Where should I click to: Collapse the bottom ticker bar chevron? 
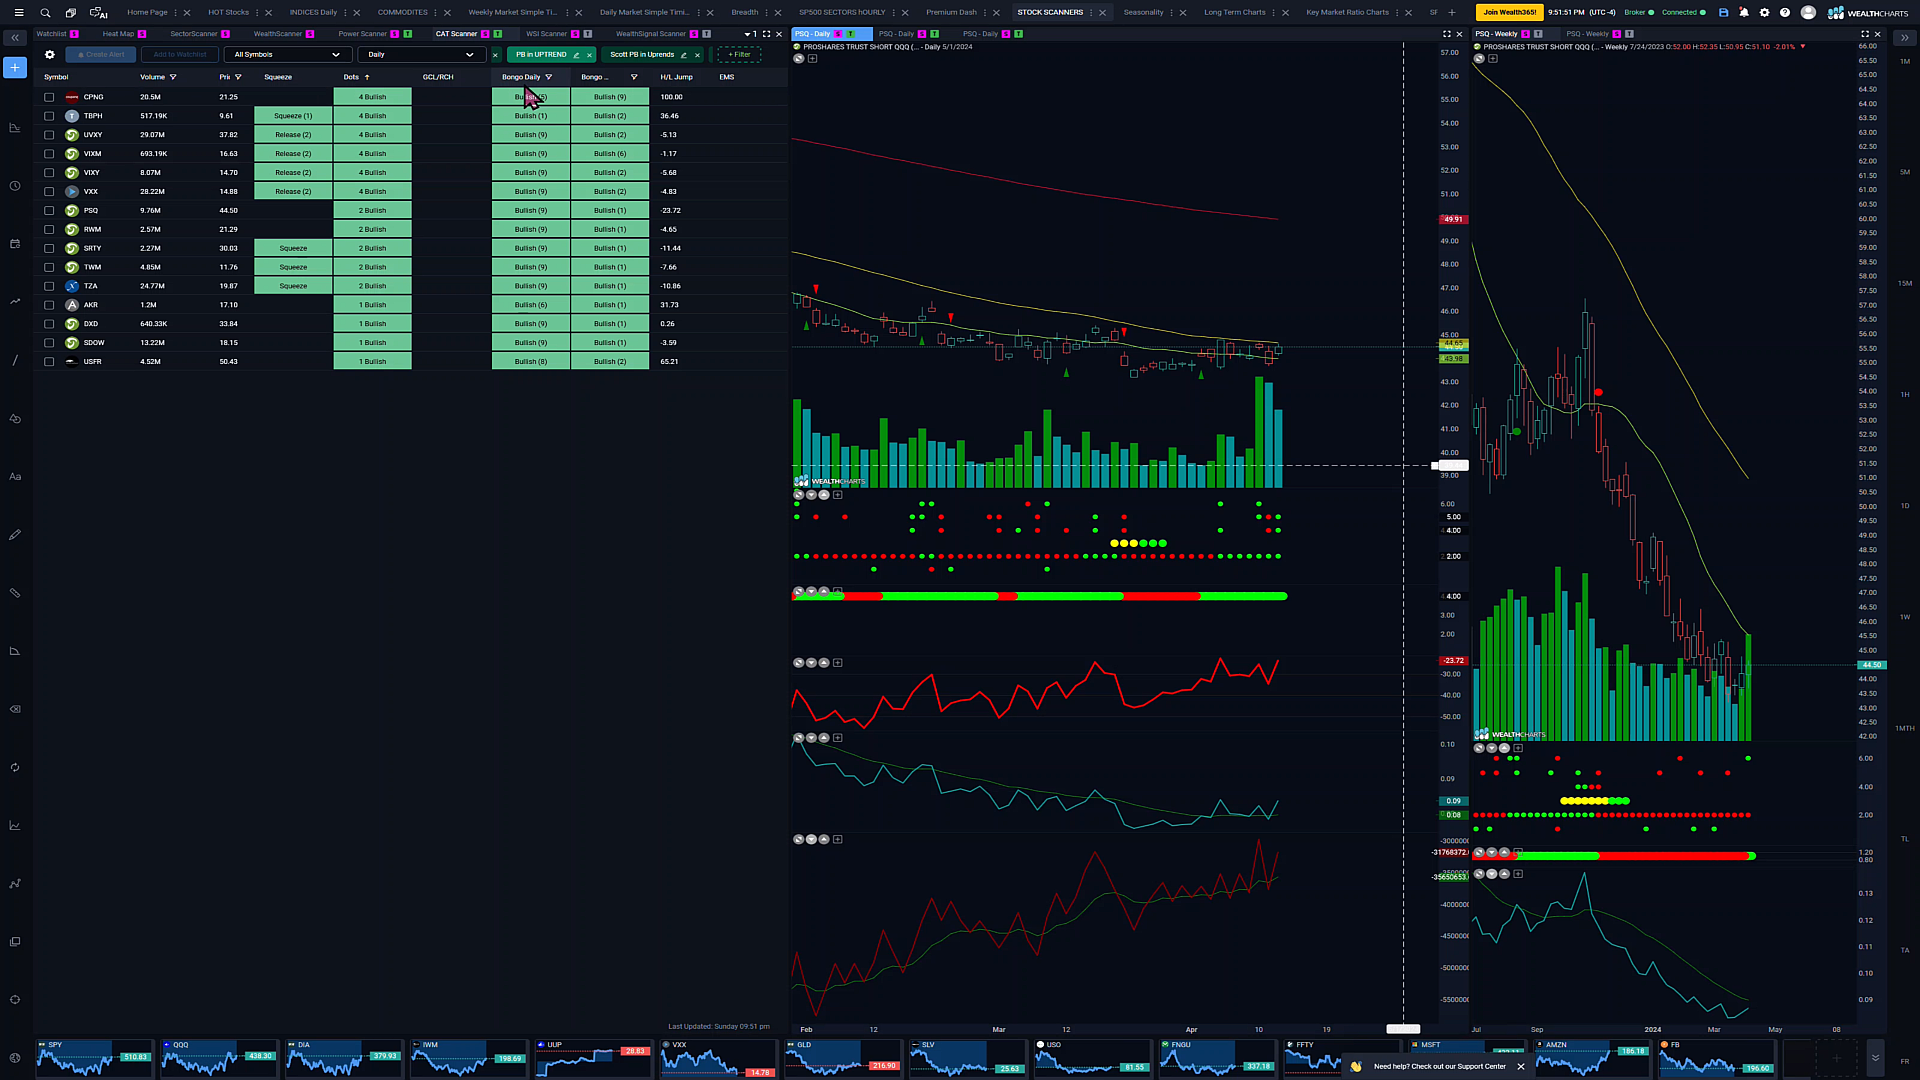(x=1875, y=1057)
